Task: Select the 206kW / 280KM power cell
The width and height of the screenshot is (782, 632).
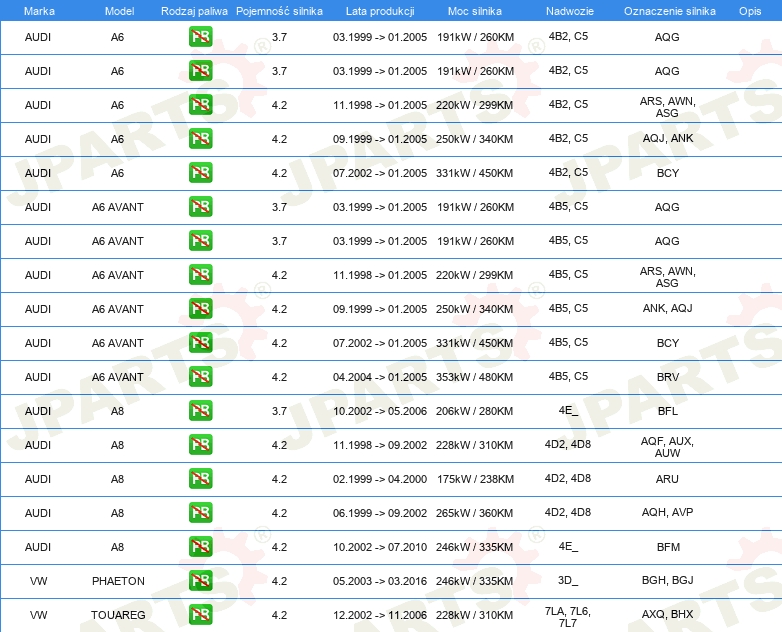Action: click(474, 411)
